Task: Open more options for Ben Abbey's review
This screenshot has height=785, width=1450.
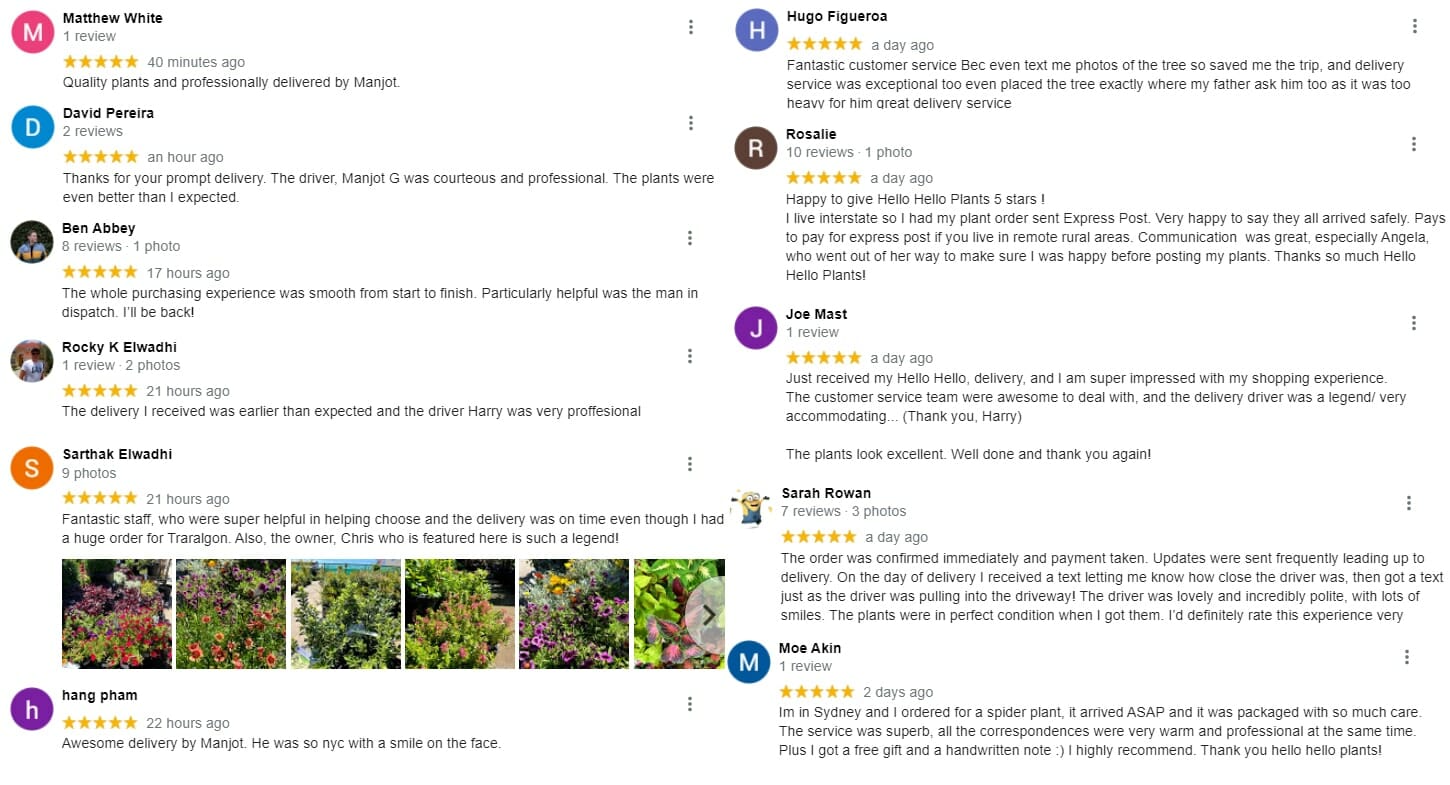Action: tap(690, 238)
